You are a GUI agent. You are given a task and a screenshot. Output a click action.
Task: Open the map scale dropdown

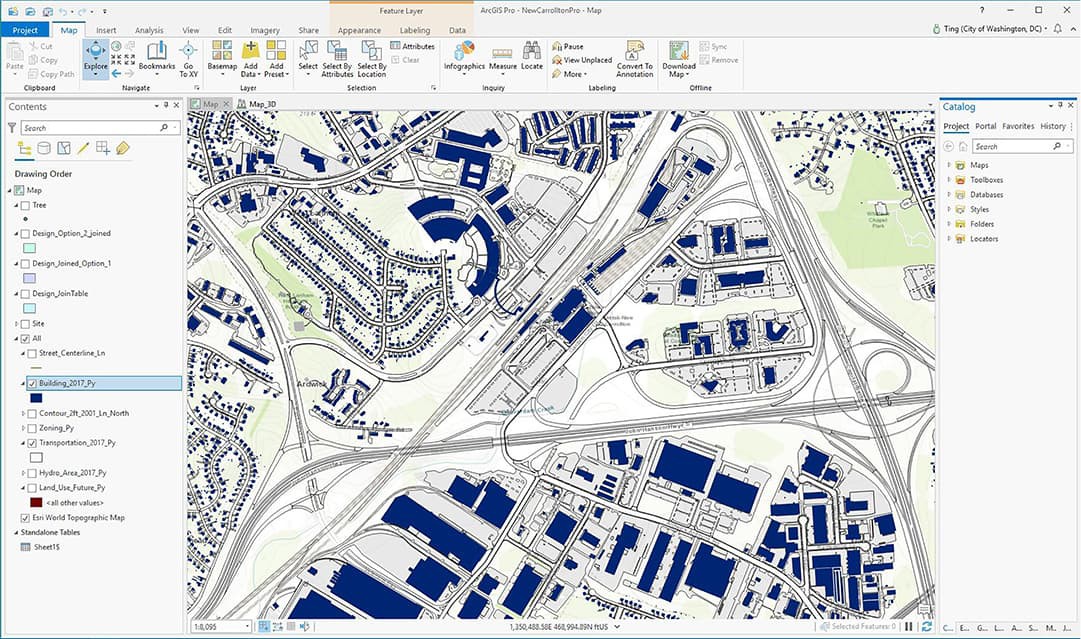point(245,627)
